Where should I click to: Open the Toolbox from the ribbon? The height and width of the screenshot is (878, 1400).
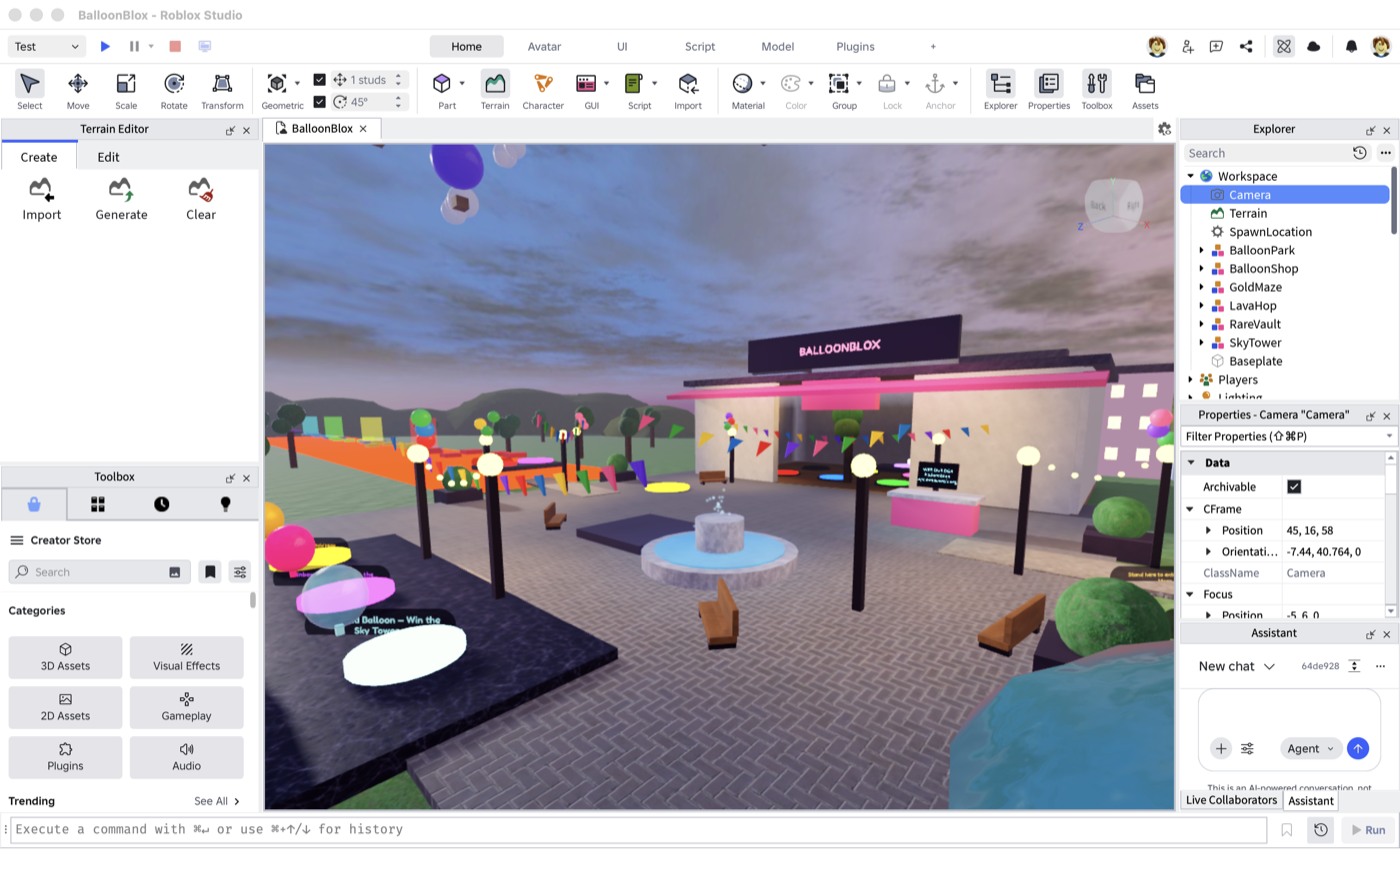(x=1097, y=90)
